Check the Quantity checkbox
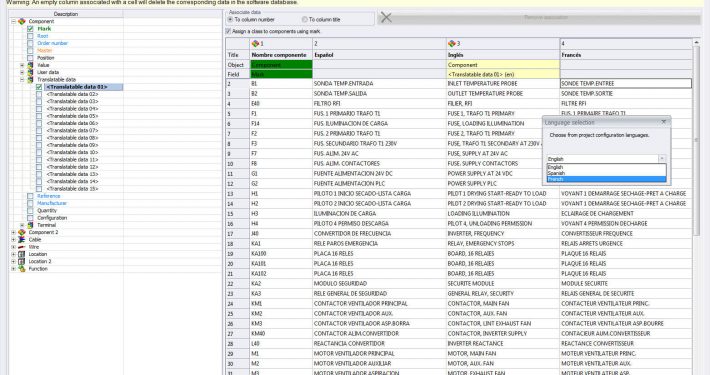The width and height of the screenshot is (710, 375). (30, 211)
